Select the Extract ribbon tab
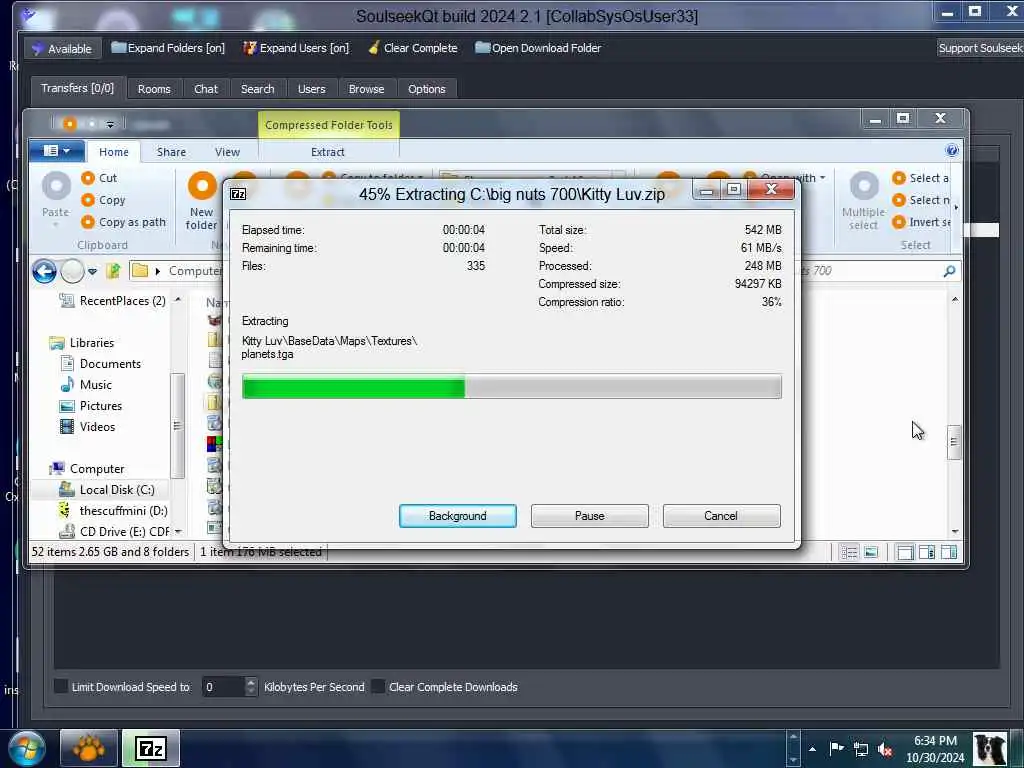Viewport: 1024px width, 768px height. pyautogui.click(x=328, y=152)
